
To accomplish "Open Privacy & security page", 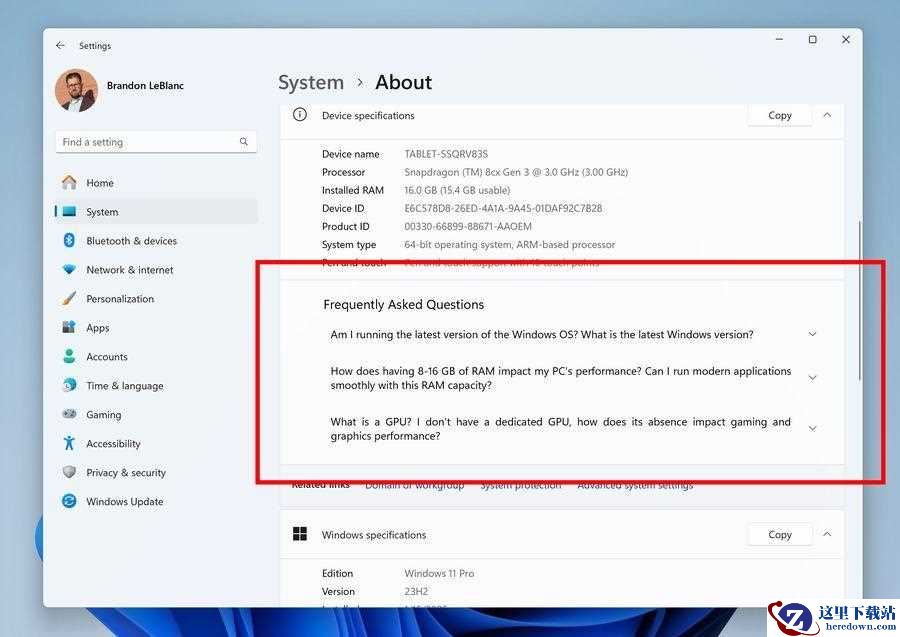I will 156,472.
